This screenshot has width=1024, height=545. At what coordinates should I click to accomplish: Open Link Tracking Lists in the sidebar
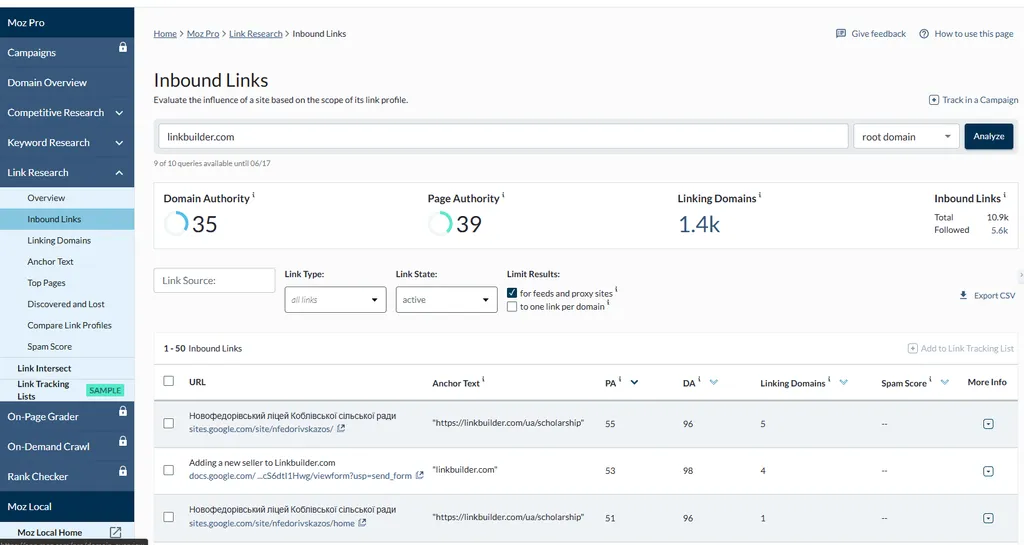[43, 390]
